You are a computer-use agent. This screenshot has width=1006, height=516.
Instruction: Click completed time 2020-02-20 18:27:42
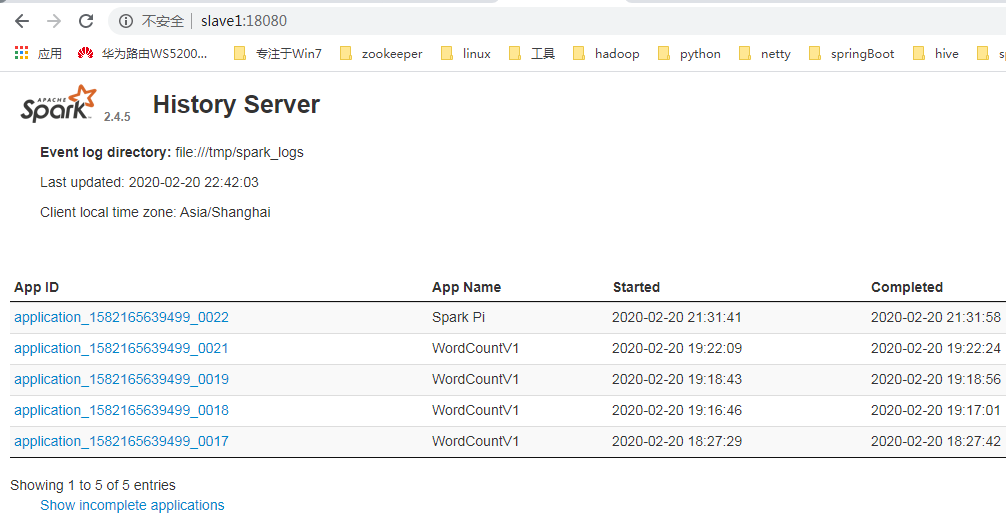pyautogui.click(x=935, y=441)
